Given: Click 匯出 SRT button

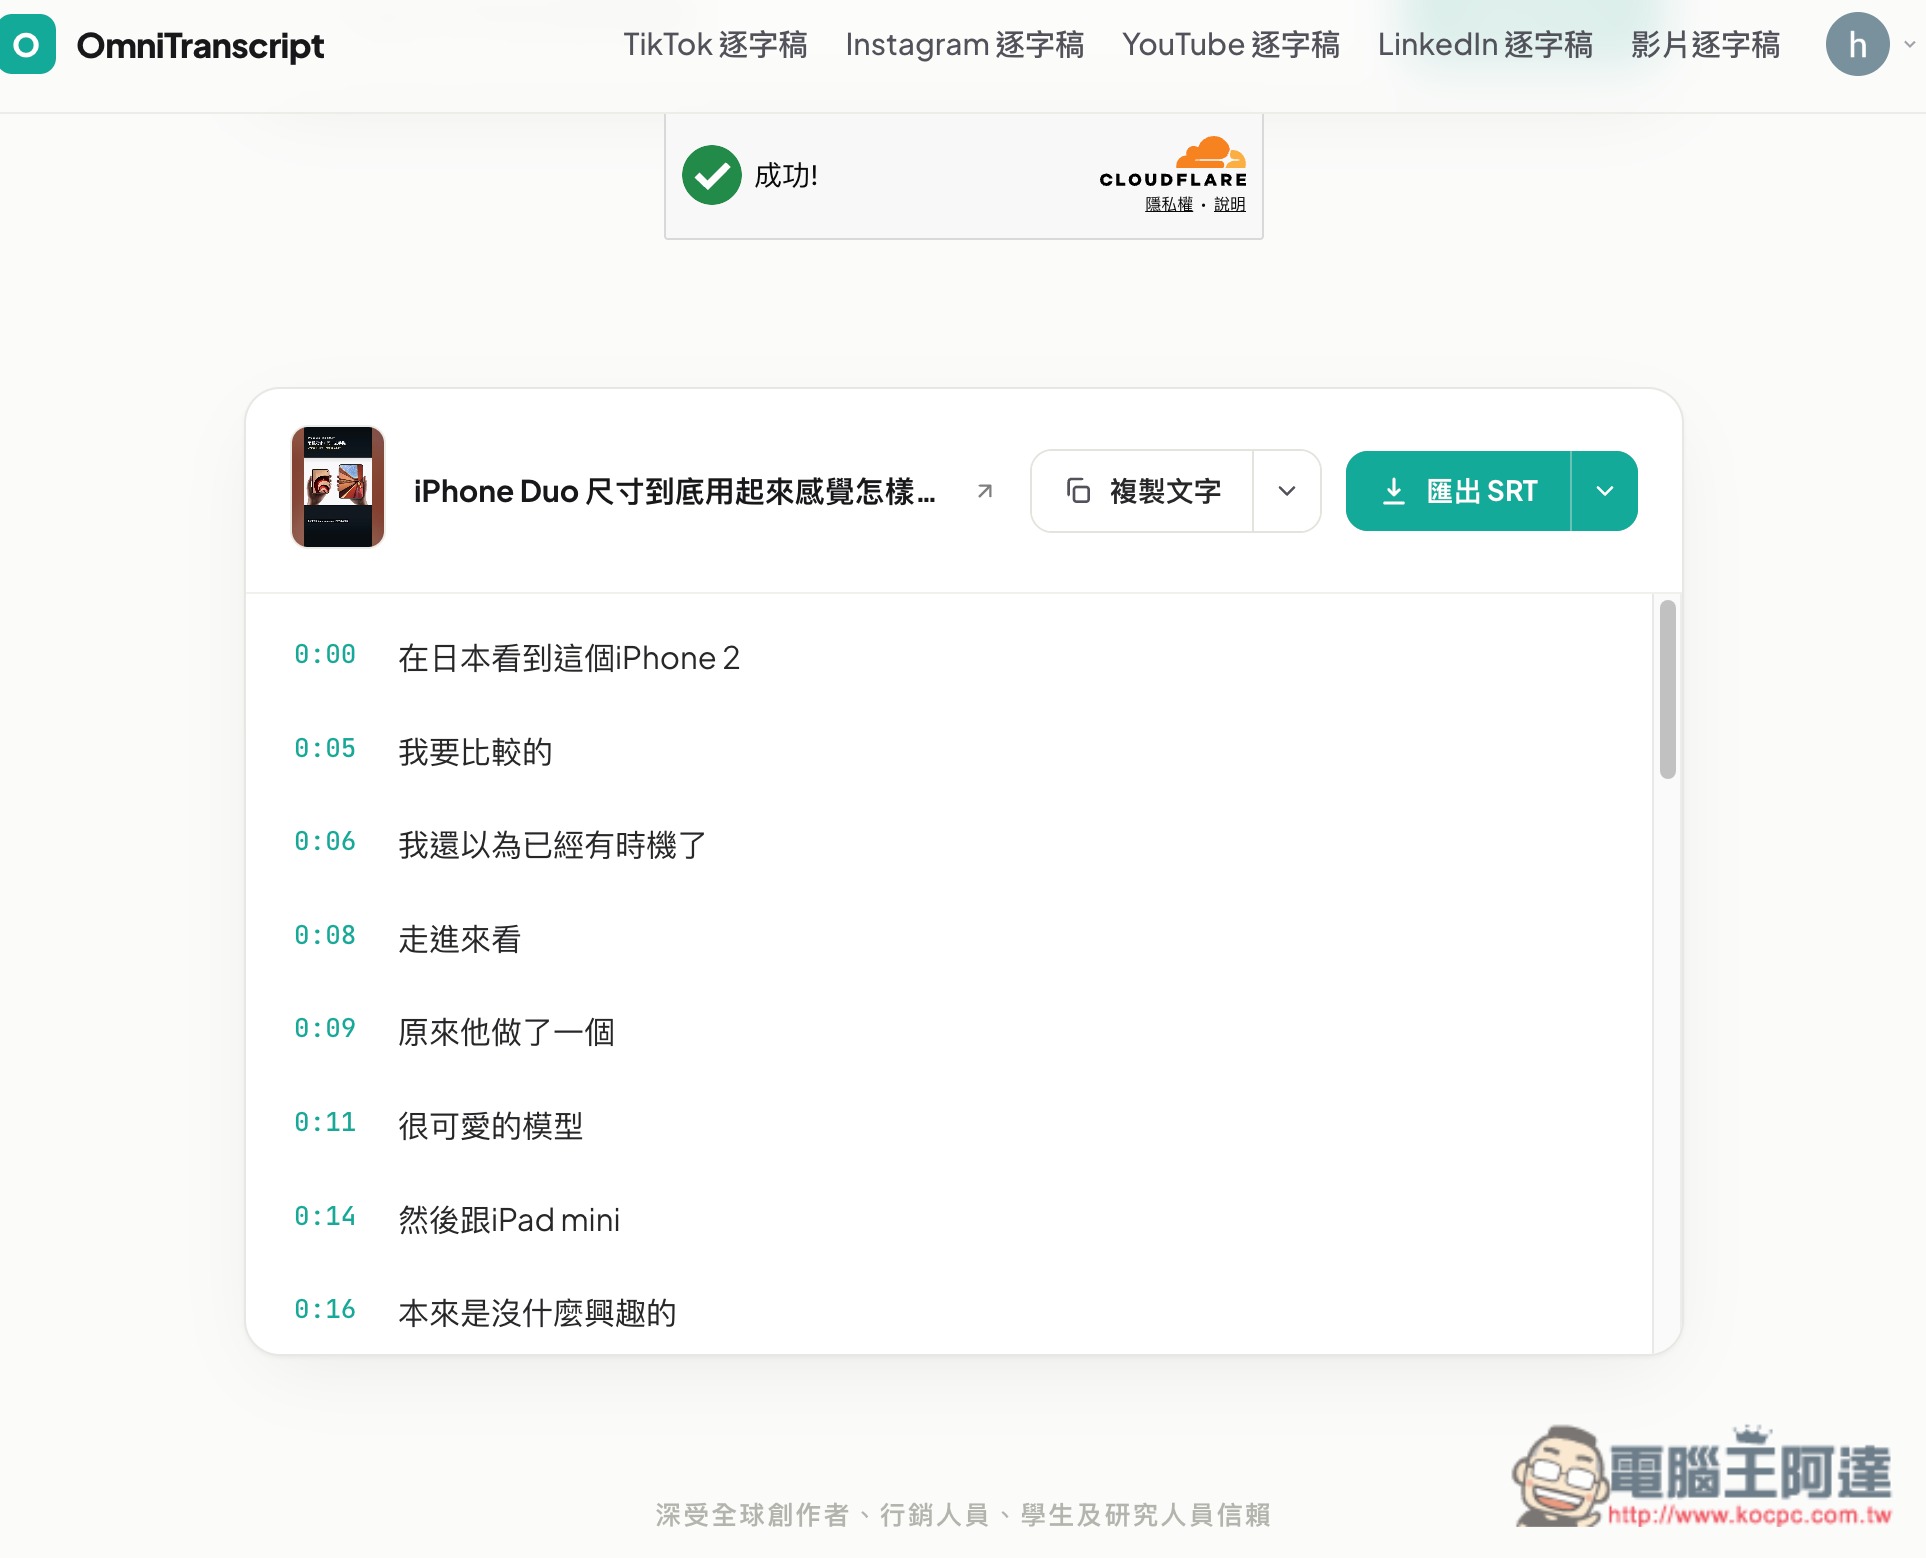Looking at the screenshot, I should coord(1458,491).
